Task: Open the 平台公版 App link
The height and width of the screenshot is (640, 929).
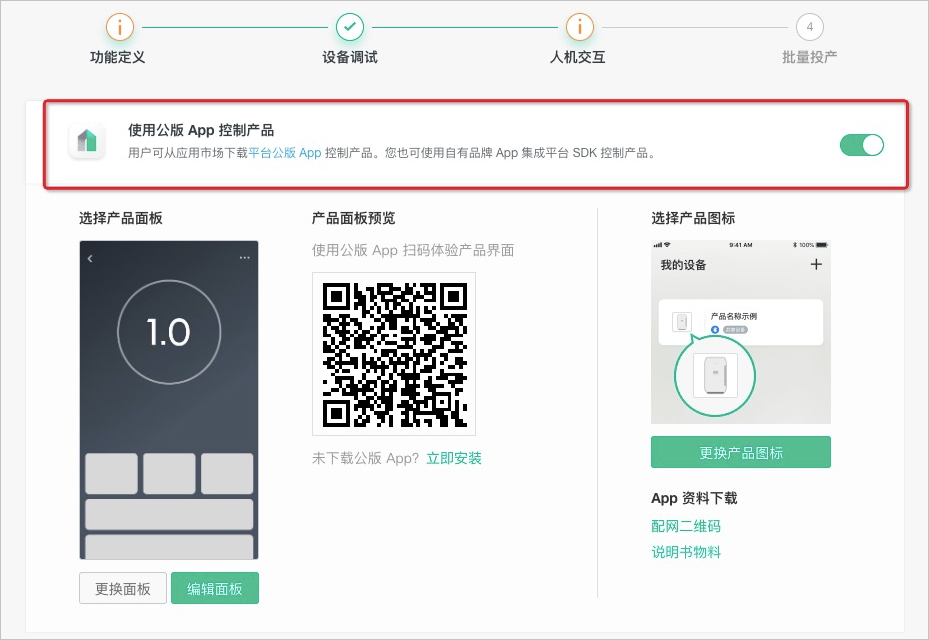Action: (284, 153)
